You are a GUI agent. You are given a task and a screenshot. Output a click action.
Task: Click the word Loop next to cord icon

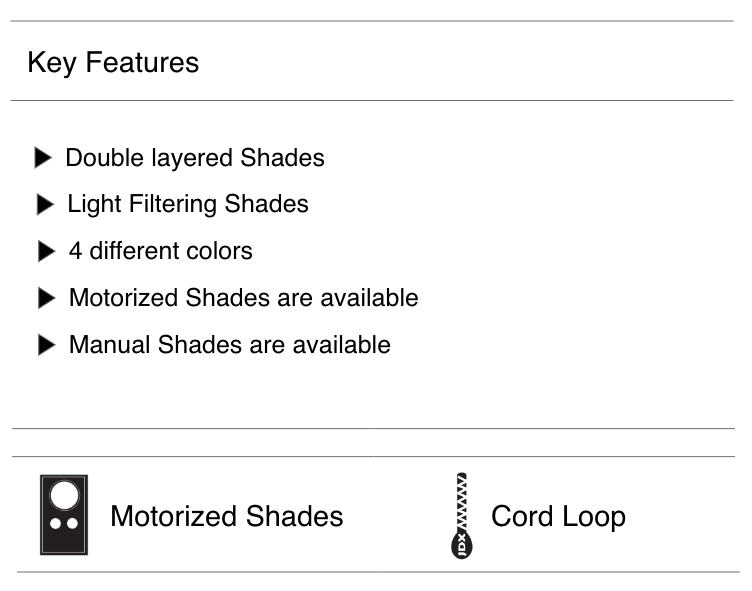[x=593, y=516]
